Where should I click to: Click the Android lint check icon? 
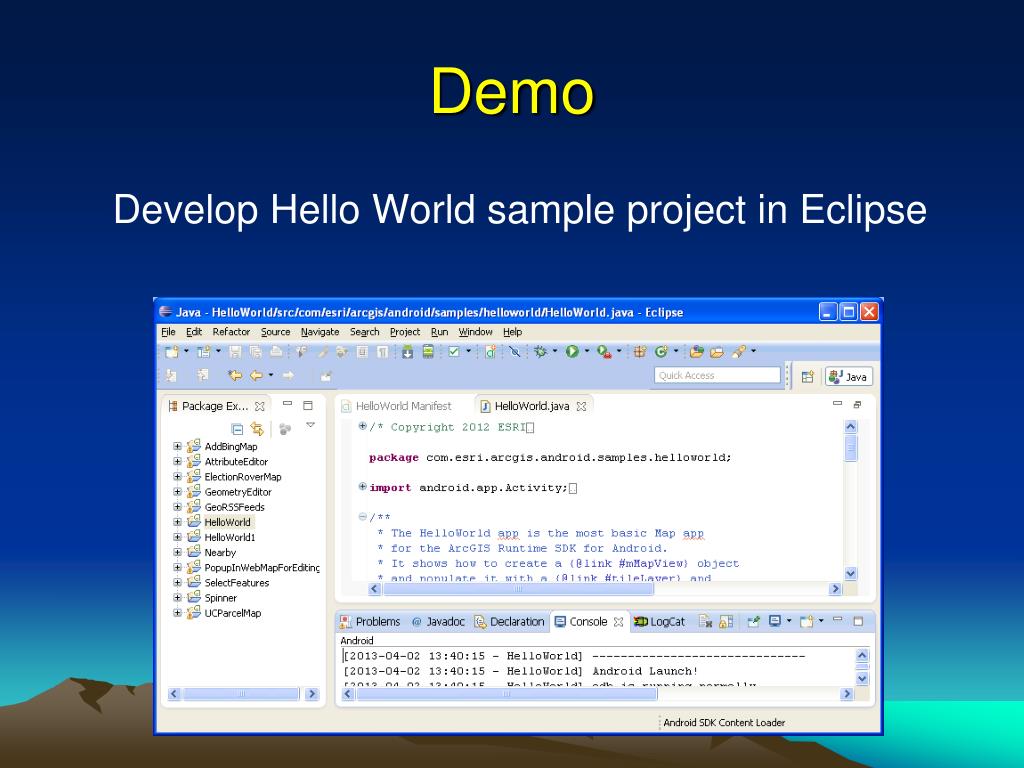454,352
